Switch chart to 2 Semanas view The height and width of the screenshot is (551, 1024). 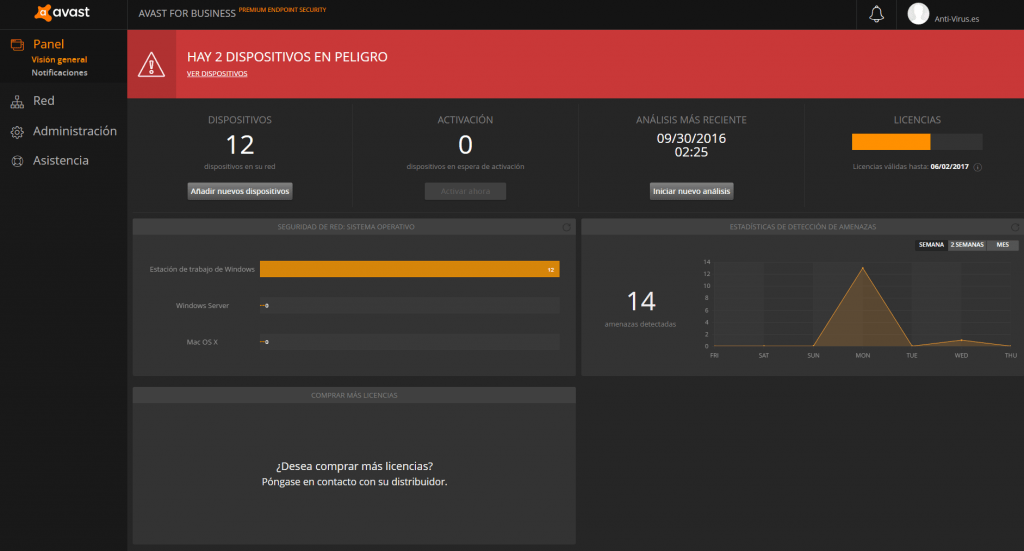(967, 245)
